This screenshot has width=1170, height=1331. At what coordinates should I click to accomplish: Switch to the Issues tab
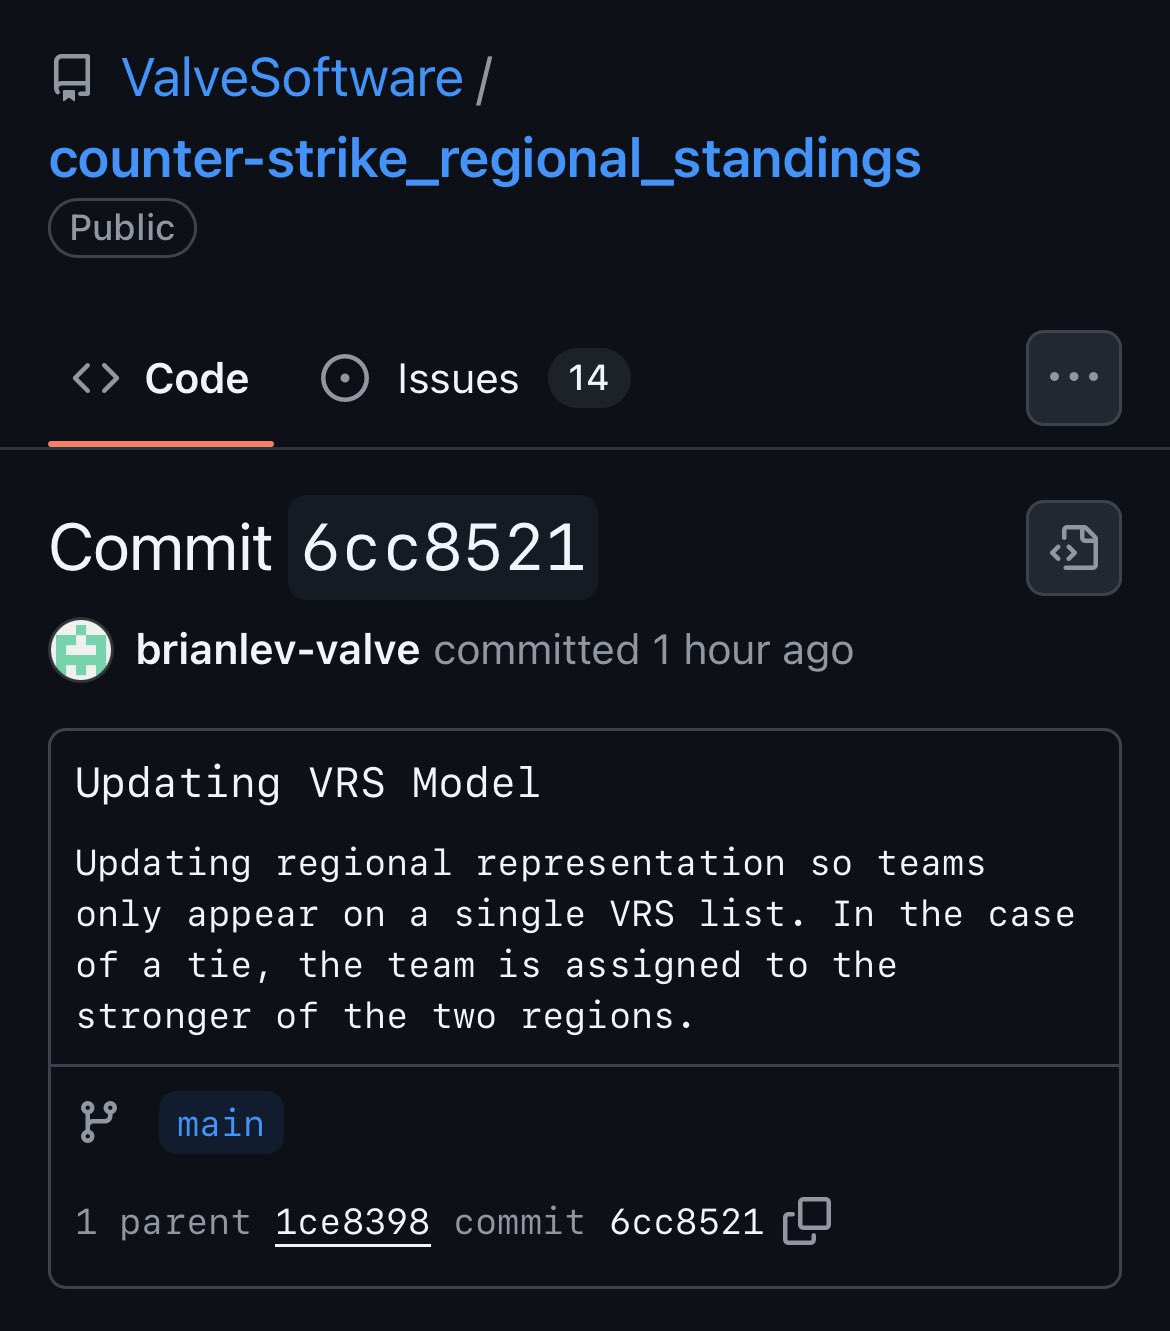pos(475,379)
